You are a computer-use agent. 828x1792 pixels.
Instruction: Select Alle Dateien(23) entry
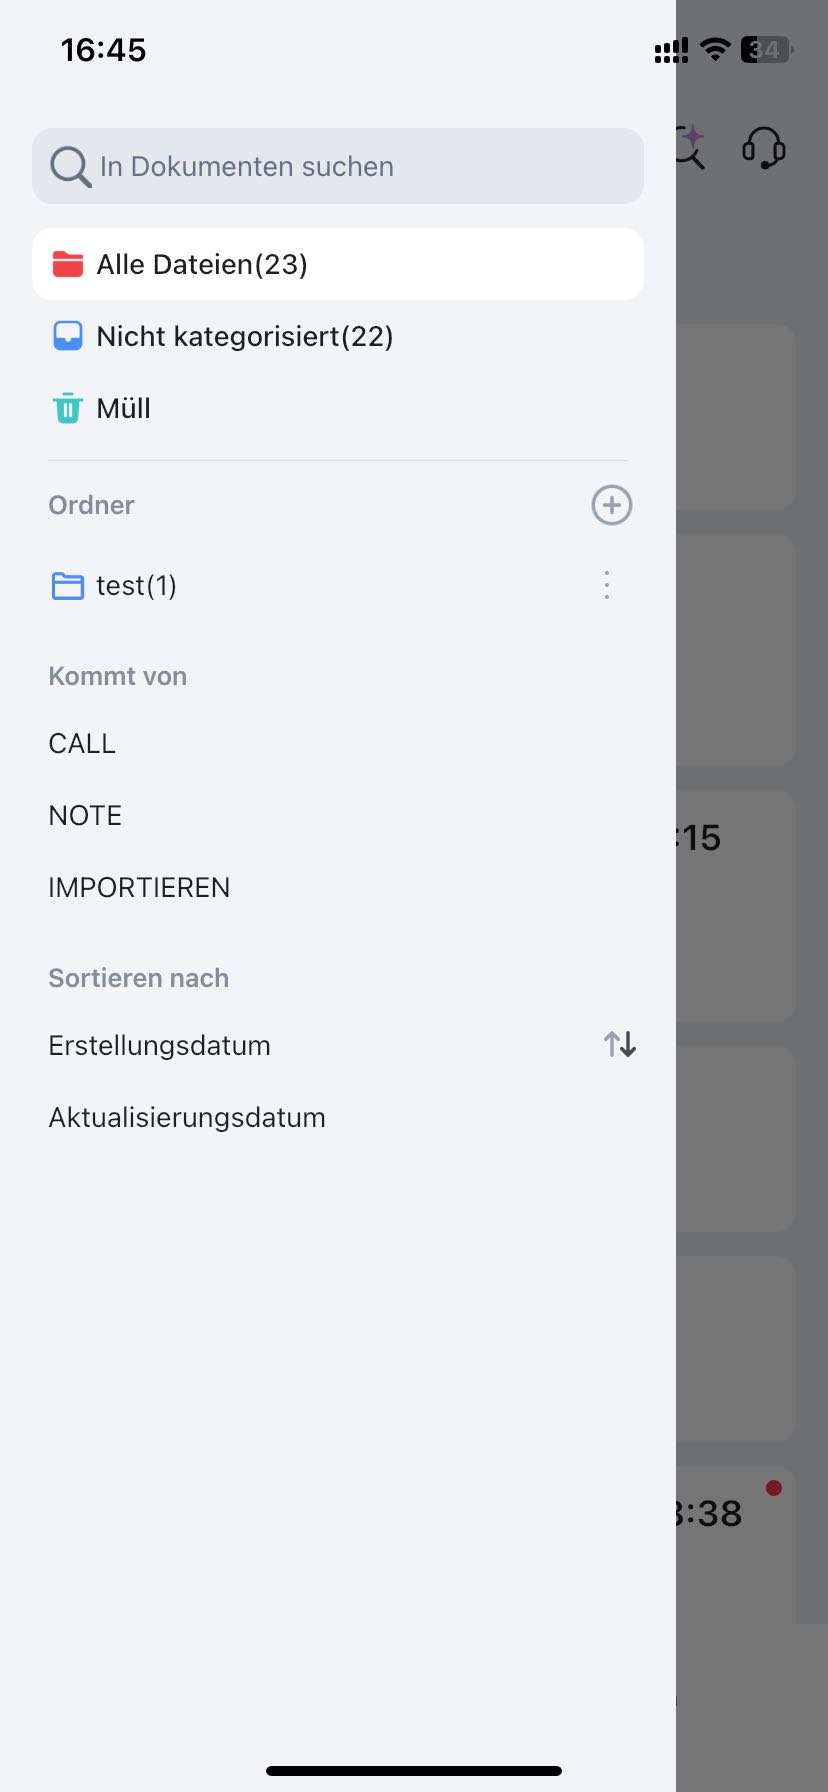coord(338,264)
